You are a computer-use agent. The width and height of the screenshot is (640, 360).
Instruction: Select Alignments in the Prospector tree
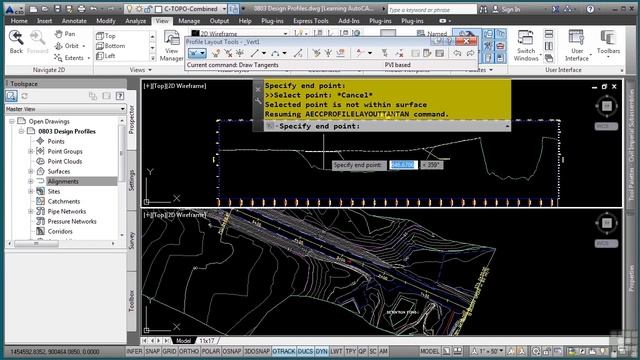(63, 181)
